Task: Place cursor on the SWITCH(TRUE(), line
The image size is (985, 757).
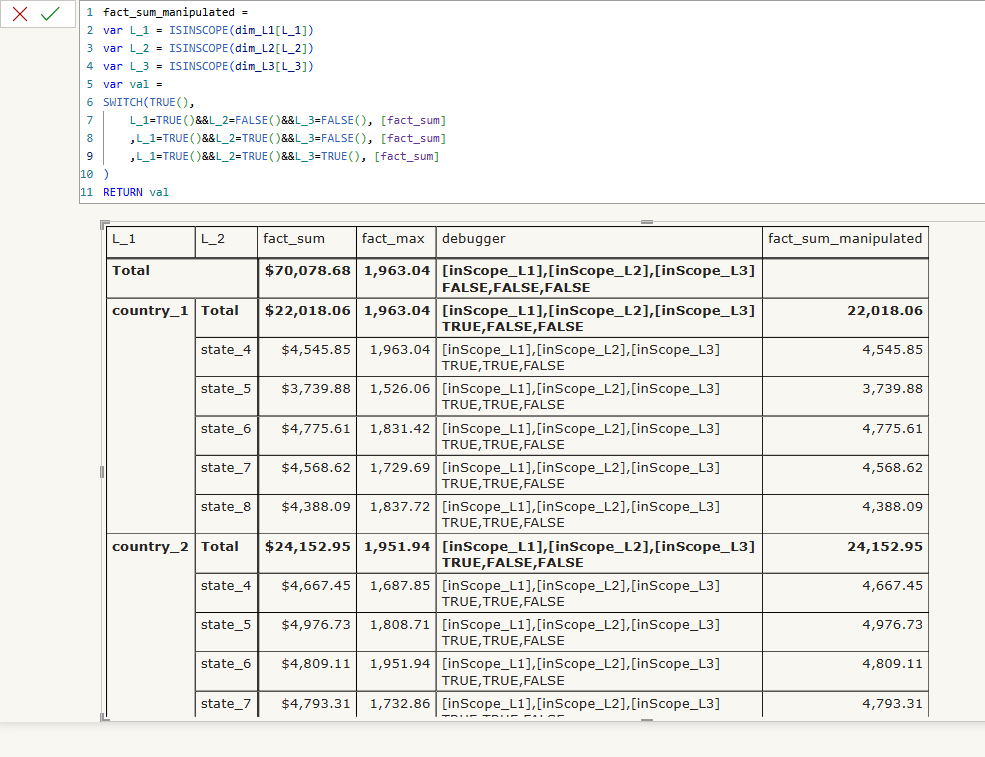Action: (149, 102)
